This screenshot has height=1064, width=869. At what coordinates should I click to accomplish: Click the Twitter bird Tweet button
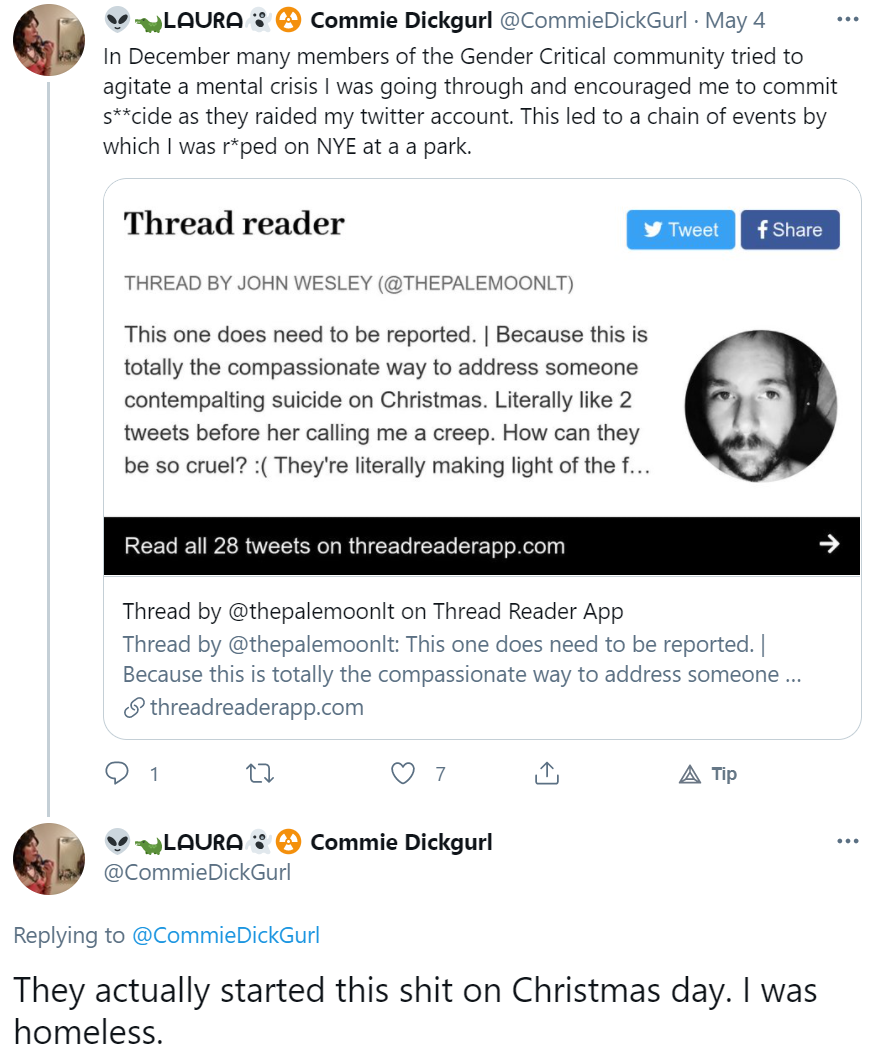point(680,229)
